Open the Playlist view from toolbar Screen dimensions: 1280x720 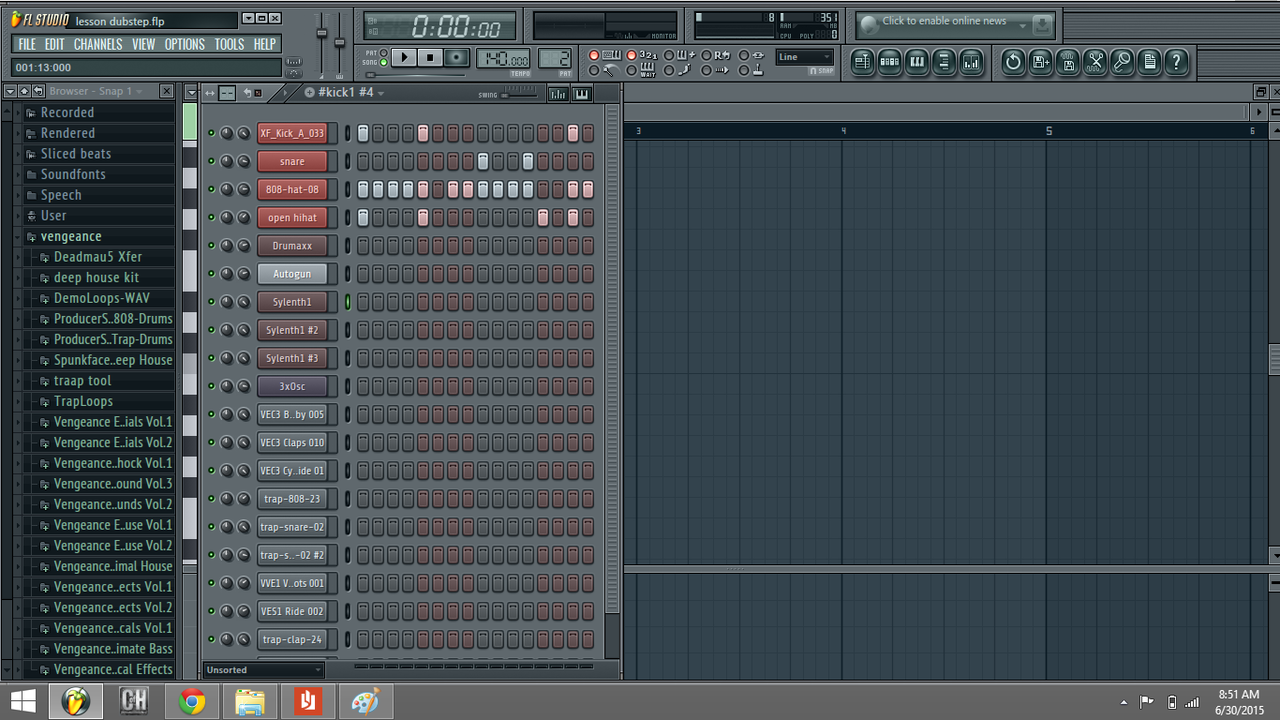click(862, 62)
